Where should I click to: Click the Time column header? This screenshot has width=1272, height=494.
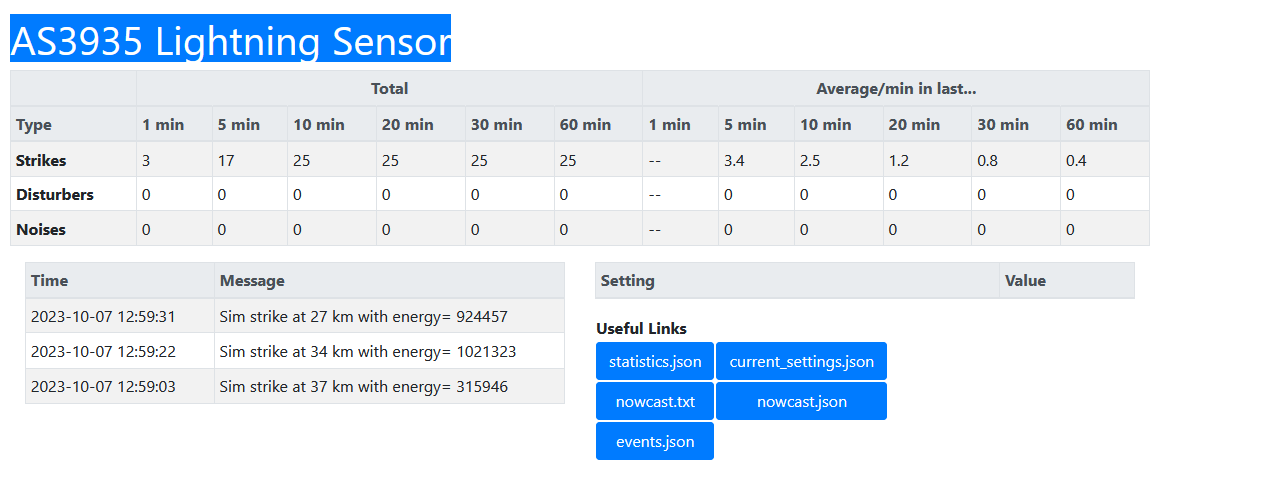click(120, 280)
